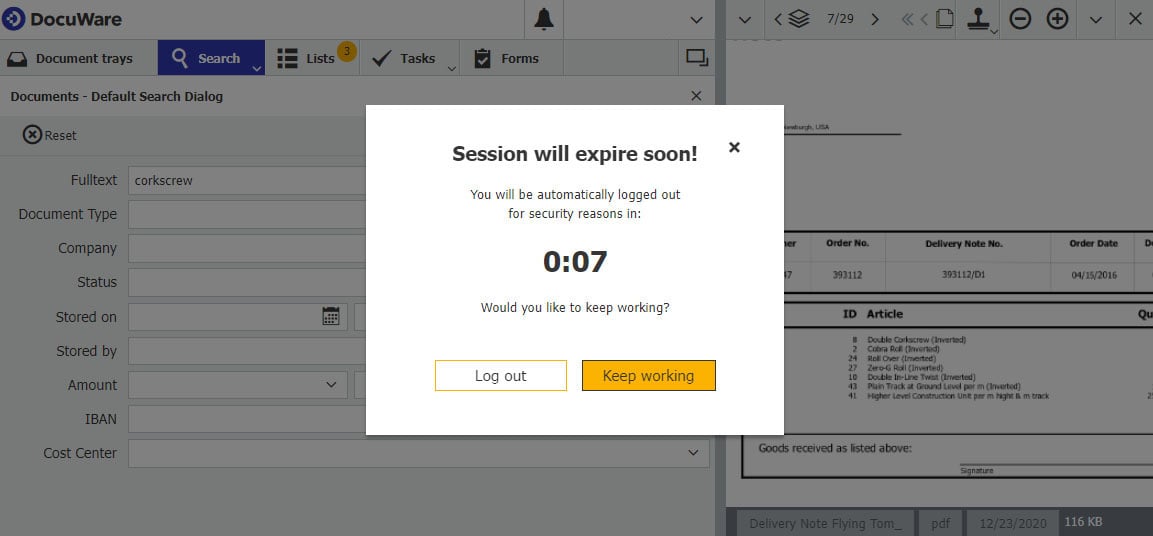Click the Log out button
This screenshot has height=536, width=1153.
click(x=500, y=376)
